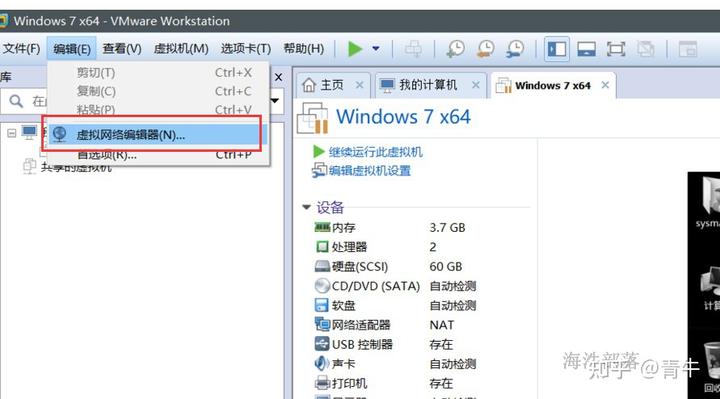Click the computer icon in library tree
Viewport: 720px width, 399px height.
(29, 133)
